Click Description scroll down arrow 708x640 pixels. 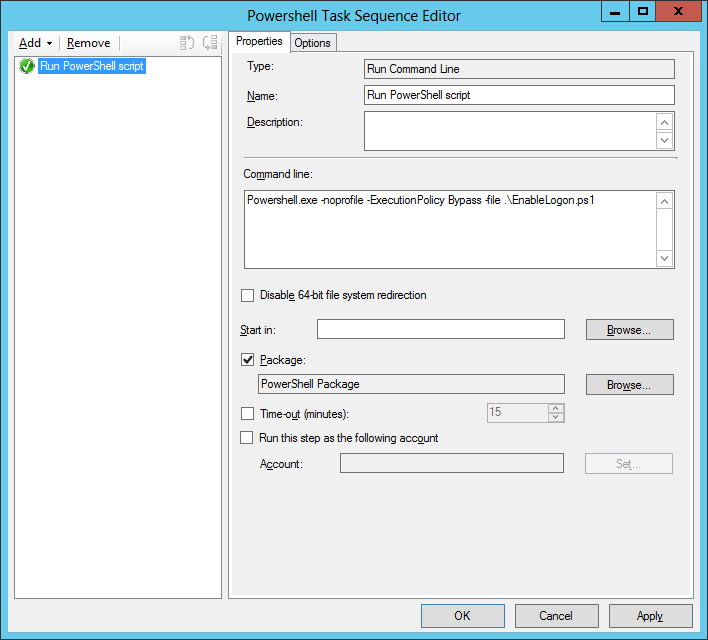pyautogui.click(x=664, y=140)
